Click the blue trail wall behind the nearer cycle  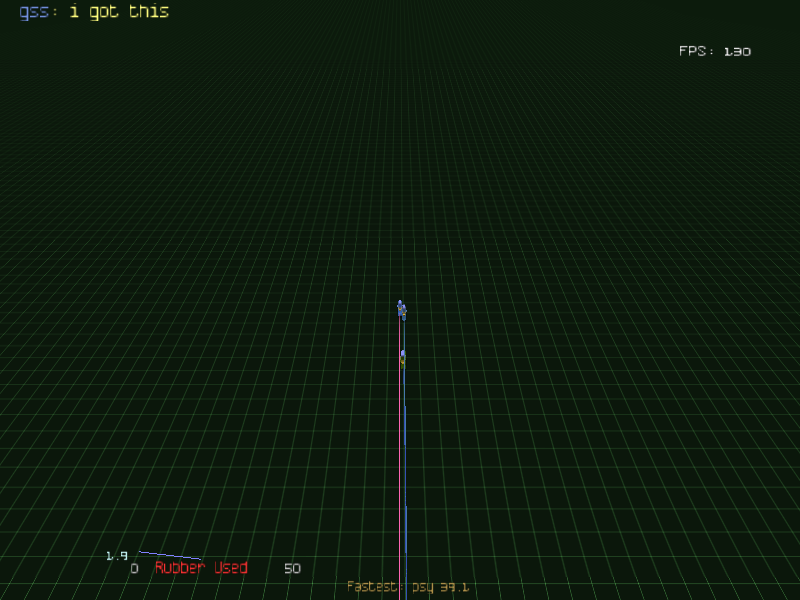pyautogui.click(x=404, y=410)
